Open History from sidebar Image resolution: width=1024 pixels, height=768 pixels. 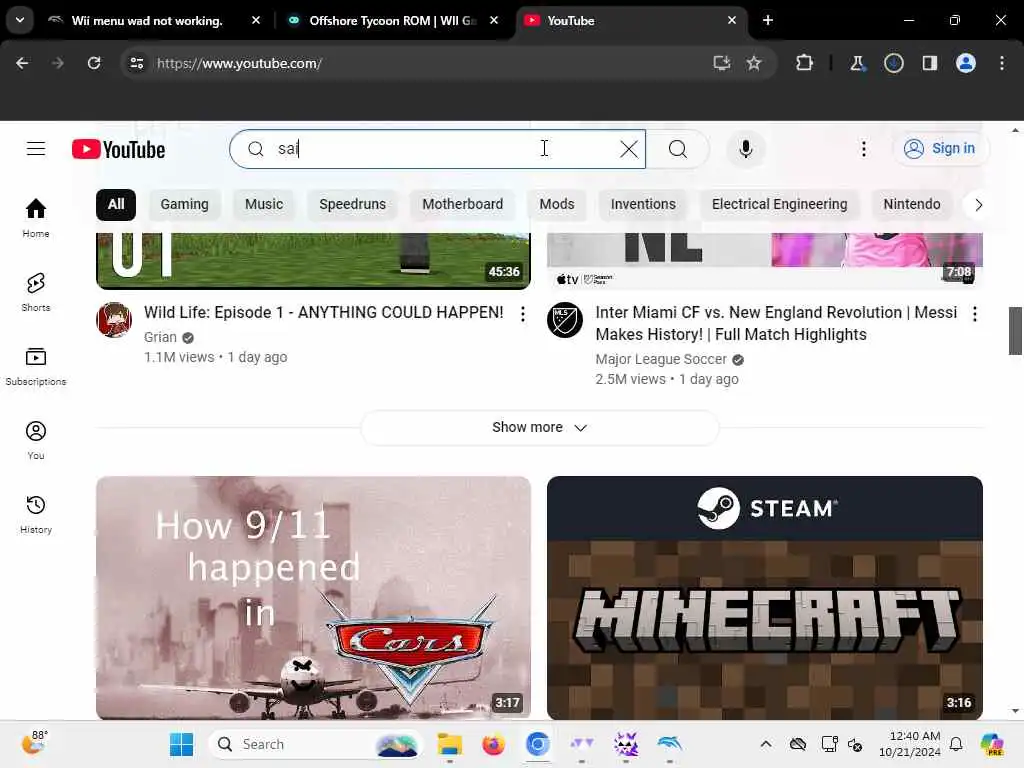click(x=36, y=514)
